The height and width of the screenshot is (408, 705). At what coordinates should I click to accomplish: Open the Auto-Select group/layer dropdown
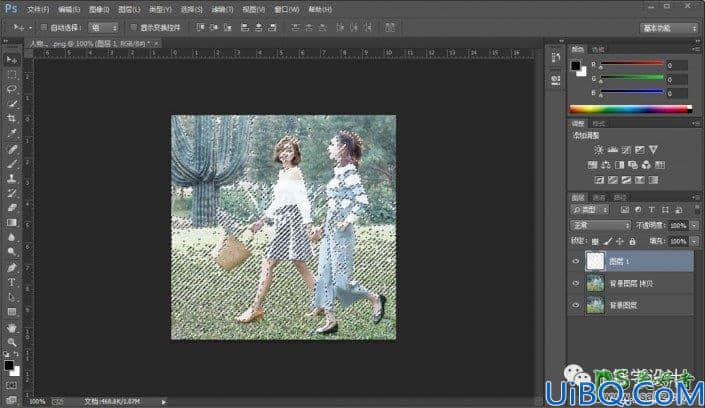(103, 27)
